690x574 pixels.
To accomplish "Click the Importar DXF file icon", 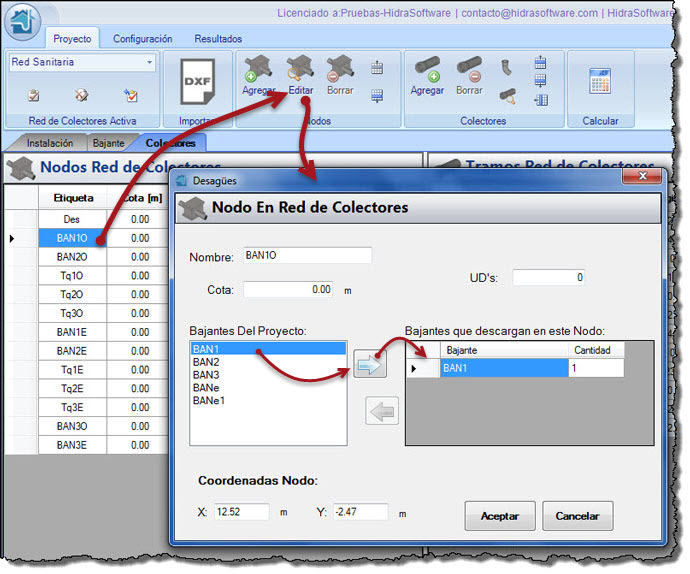I will pos(197,82).
